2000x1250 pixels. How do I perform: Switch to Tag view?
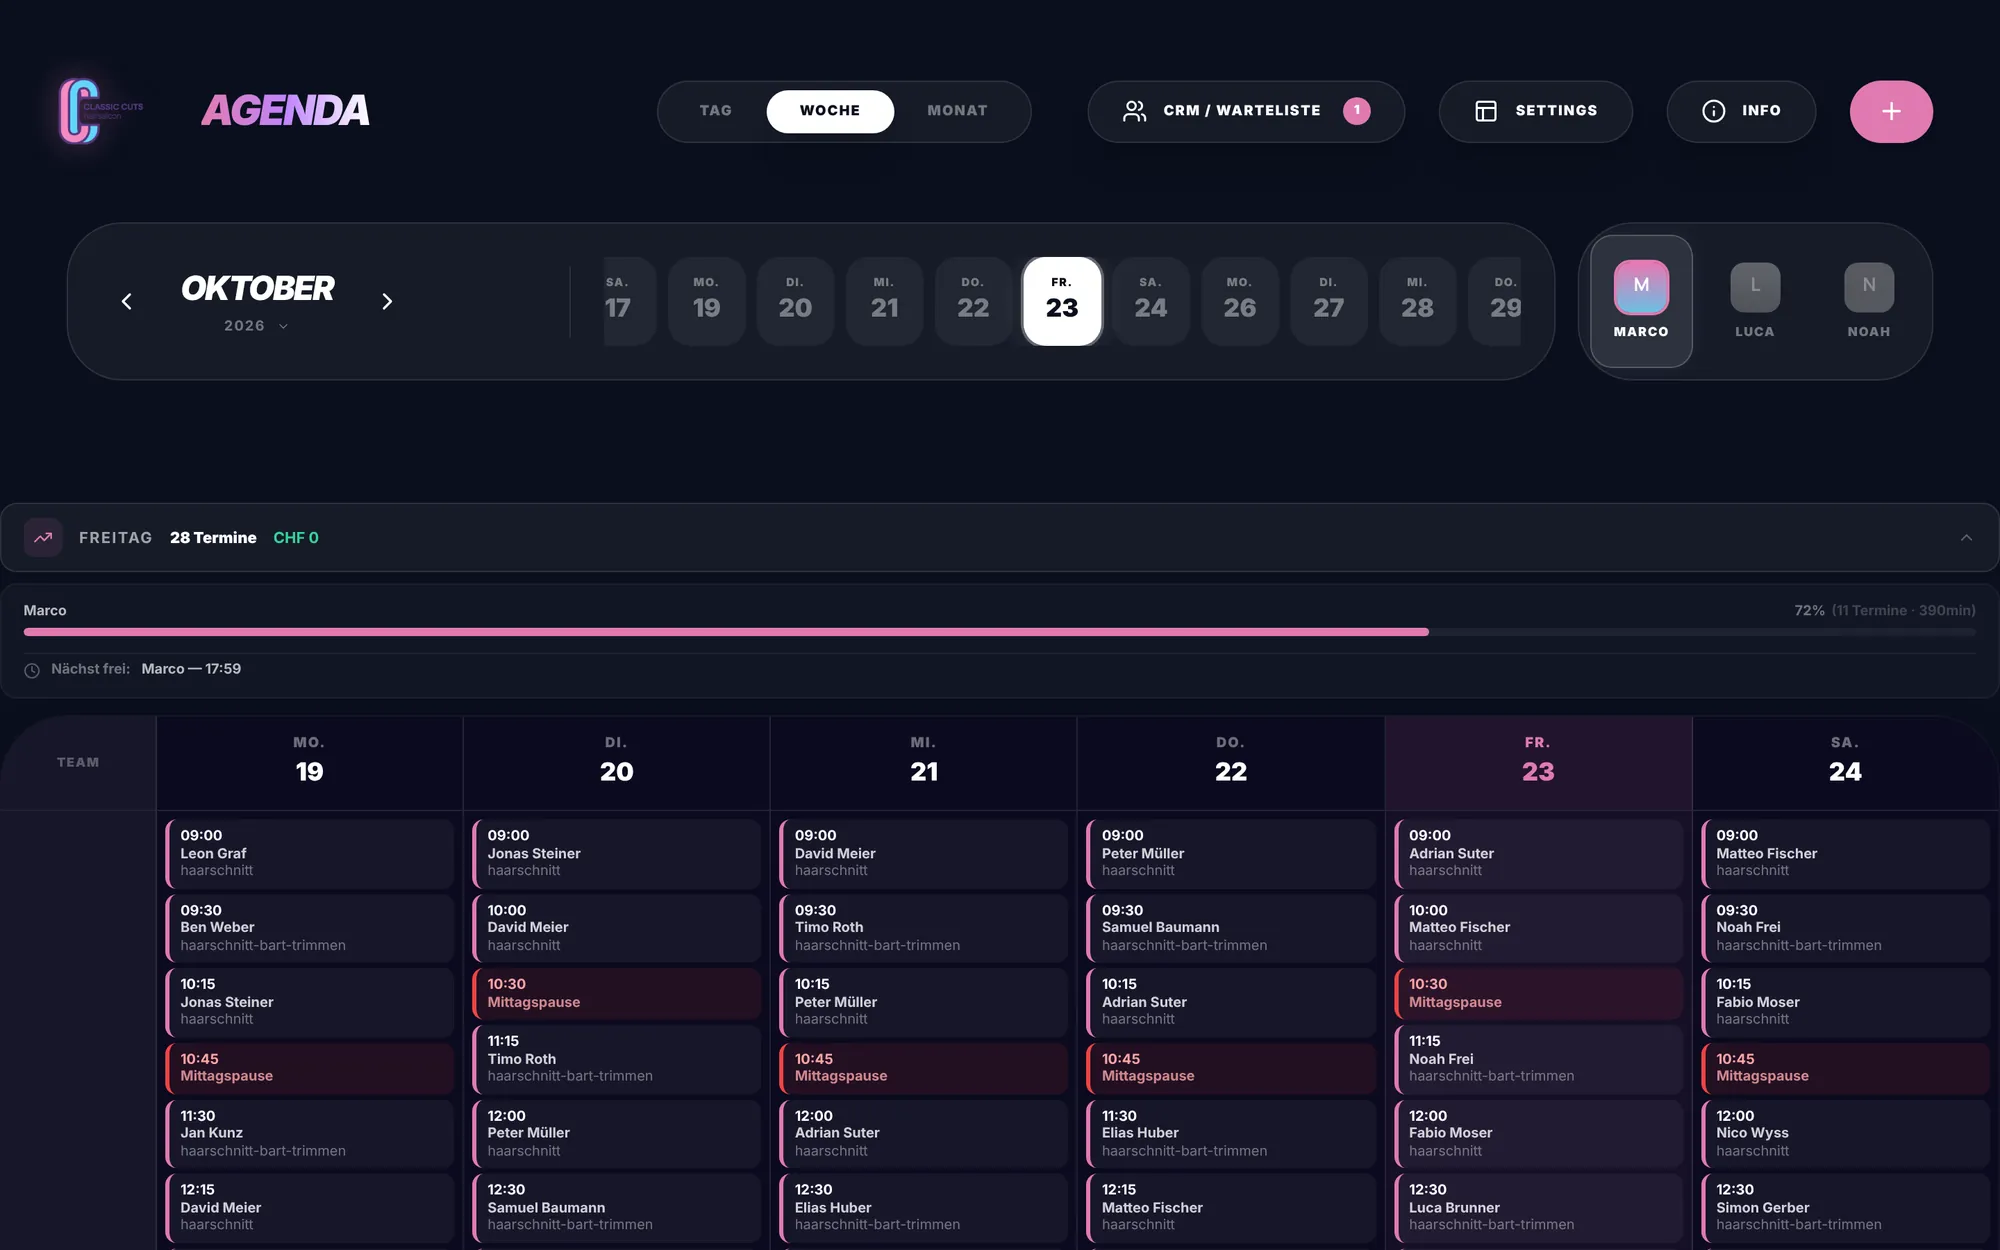click(x=715, y=111)
